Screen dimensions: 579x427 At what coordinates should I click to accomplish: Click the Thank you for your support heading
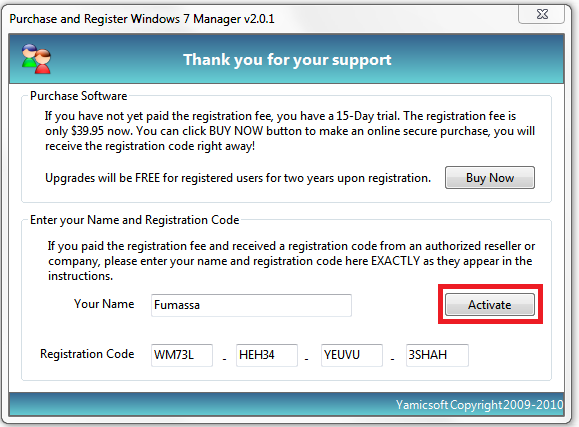287,60
